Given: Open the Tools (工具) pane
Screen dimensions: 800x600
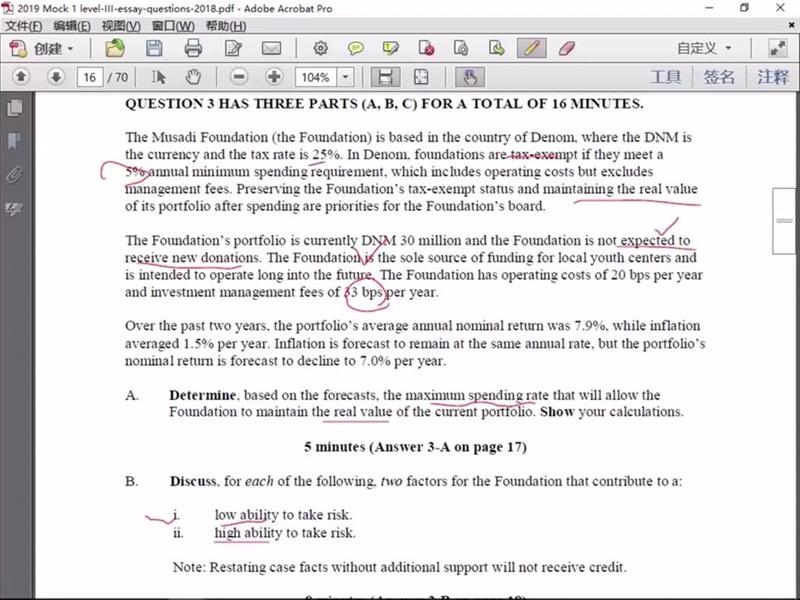Looking at the screenshot, I should pyautogui.click(x=666, y=77).
